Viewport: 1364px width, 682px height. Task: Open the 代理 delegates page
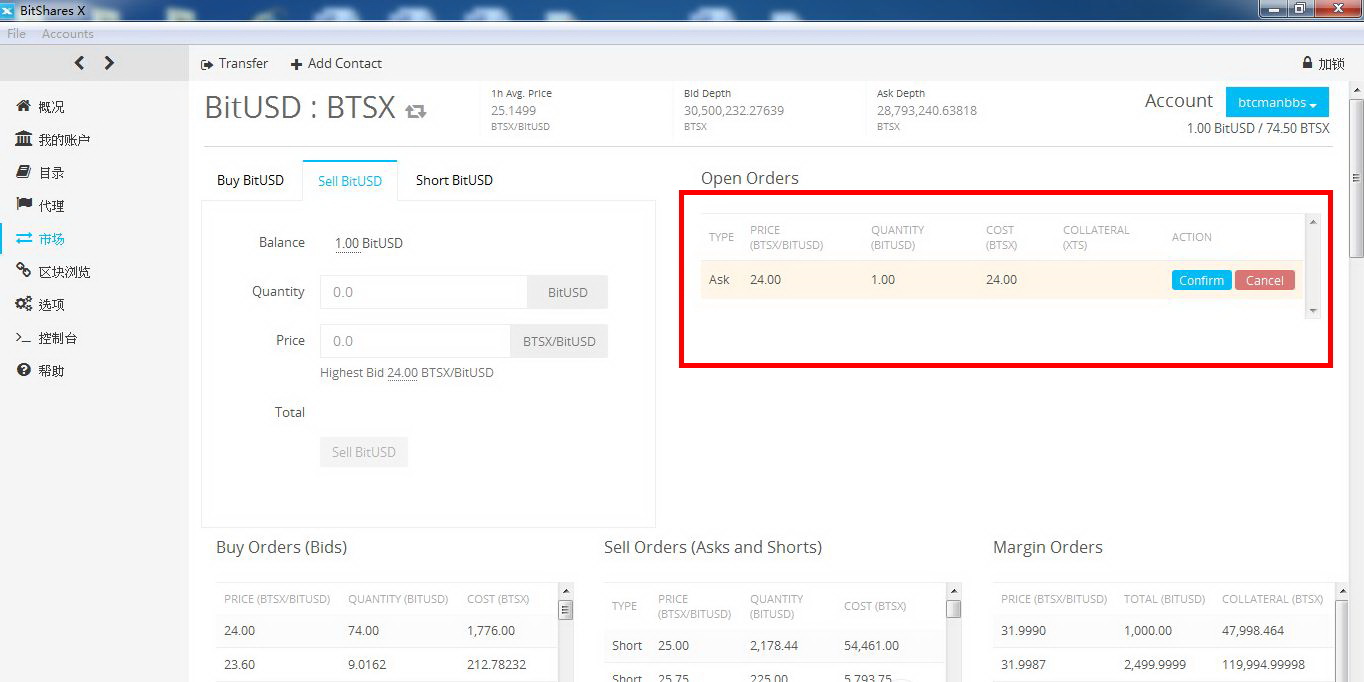point(41,205)
